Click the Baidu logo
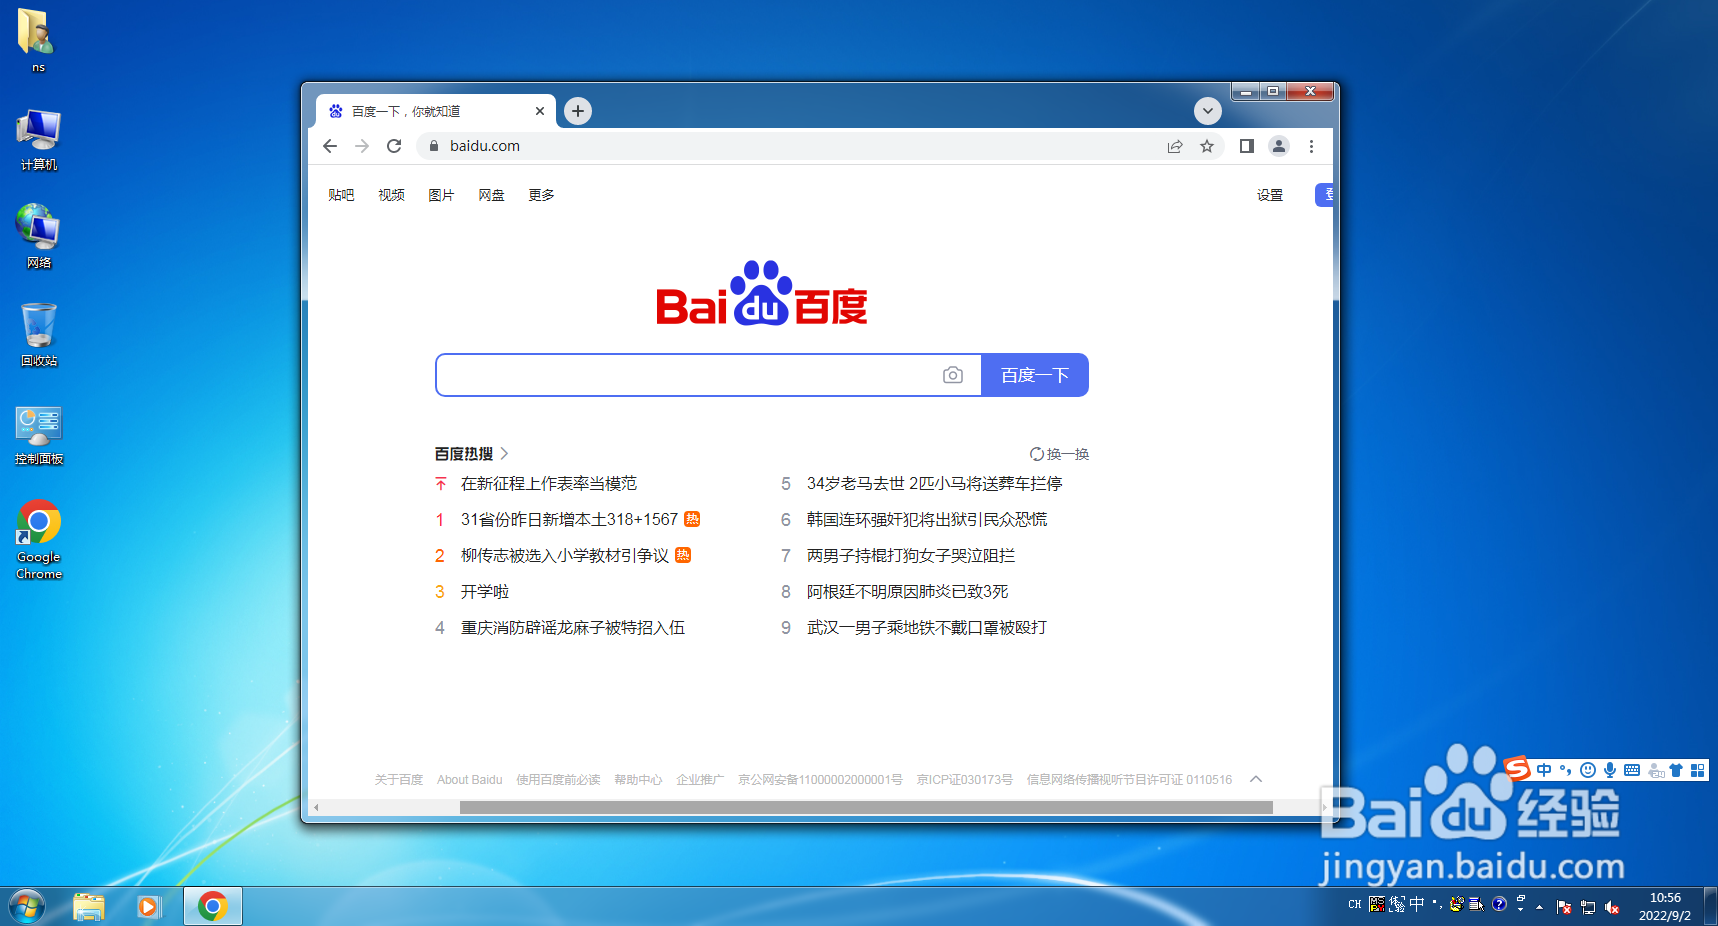 (762, 293)
